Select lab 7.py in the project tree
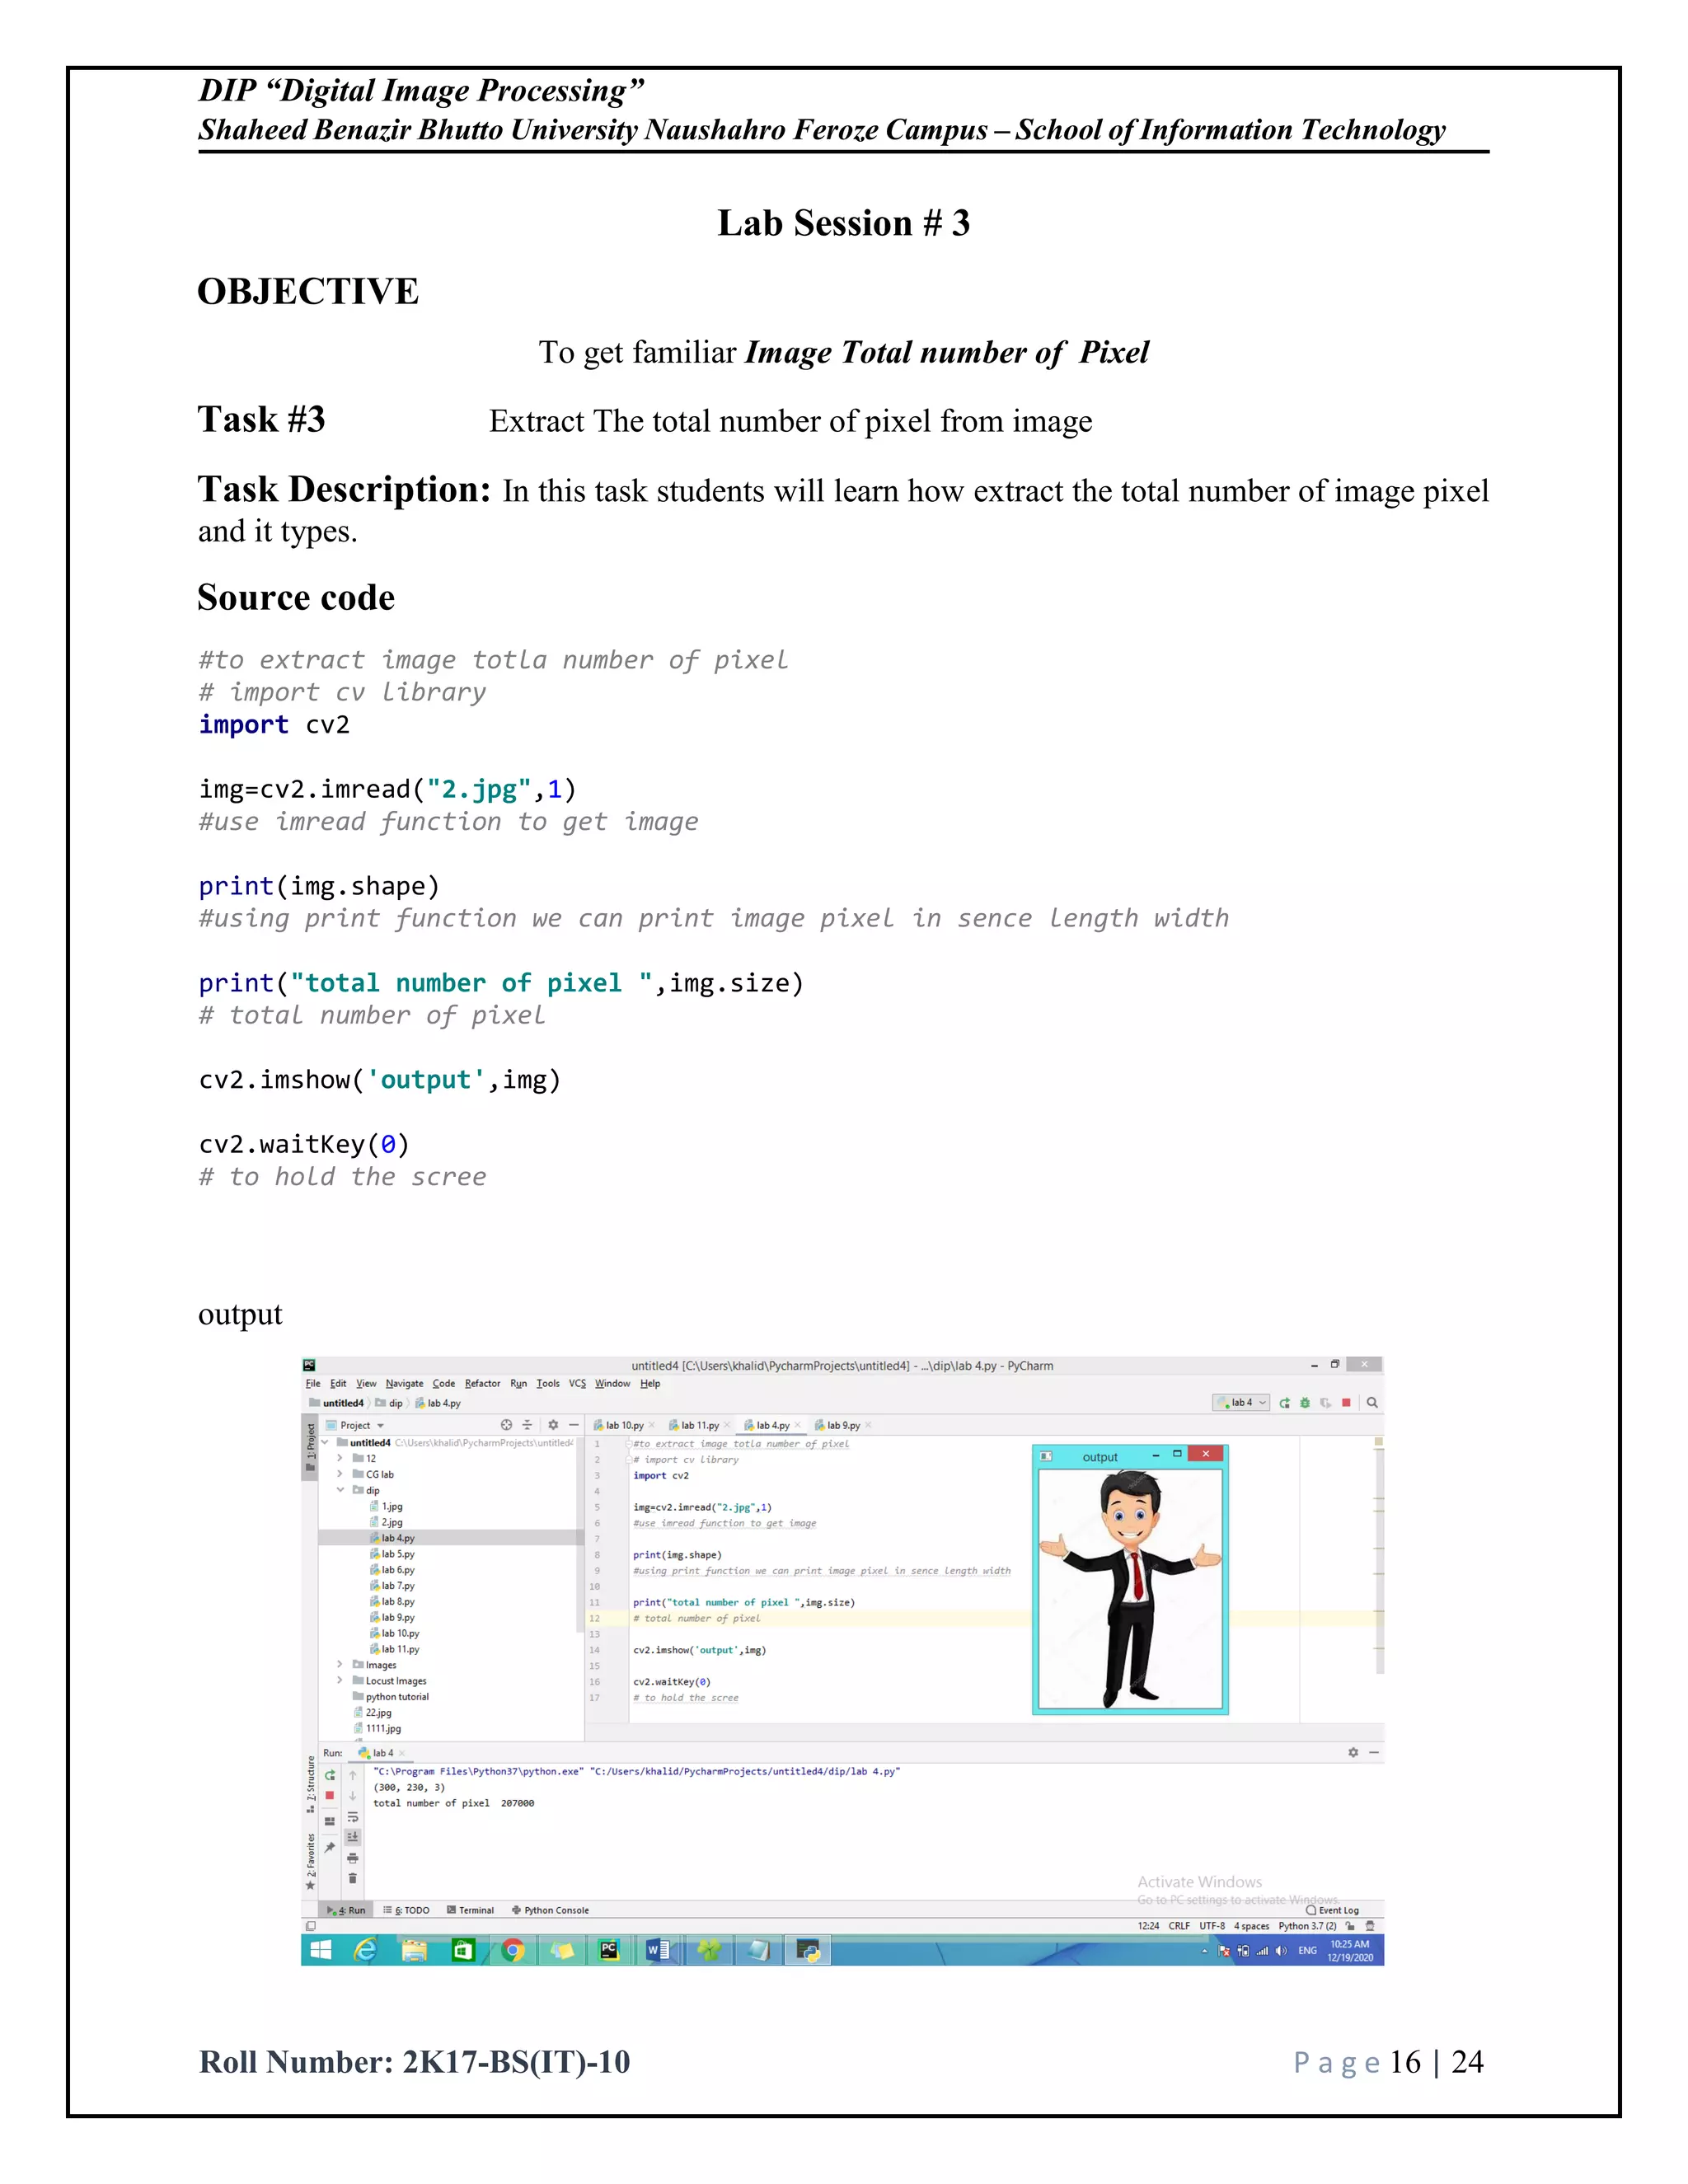The height and width of the screenshot is (2184, 1688). coord(397,1586)
